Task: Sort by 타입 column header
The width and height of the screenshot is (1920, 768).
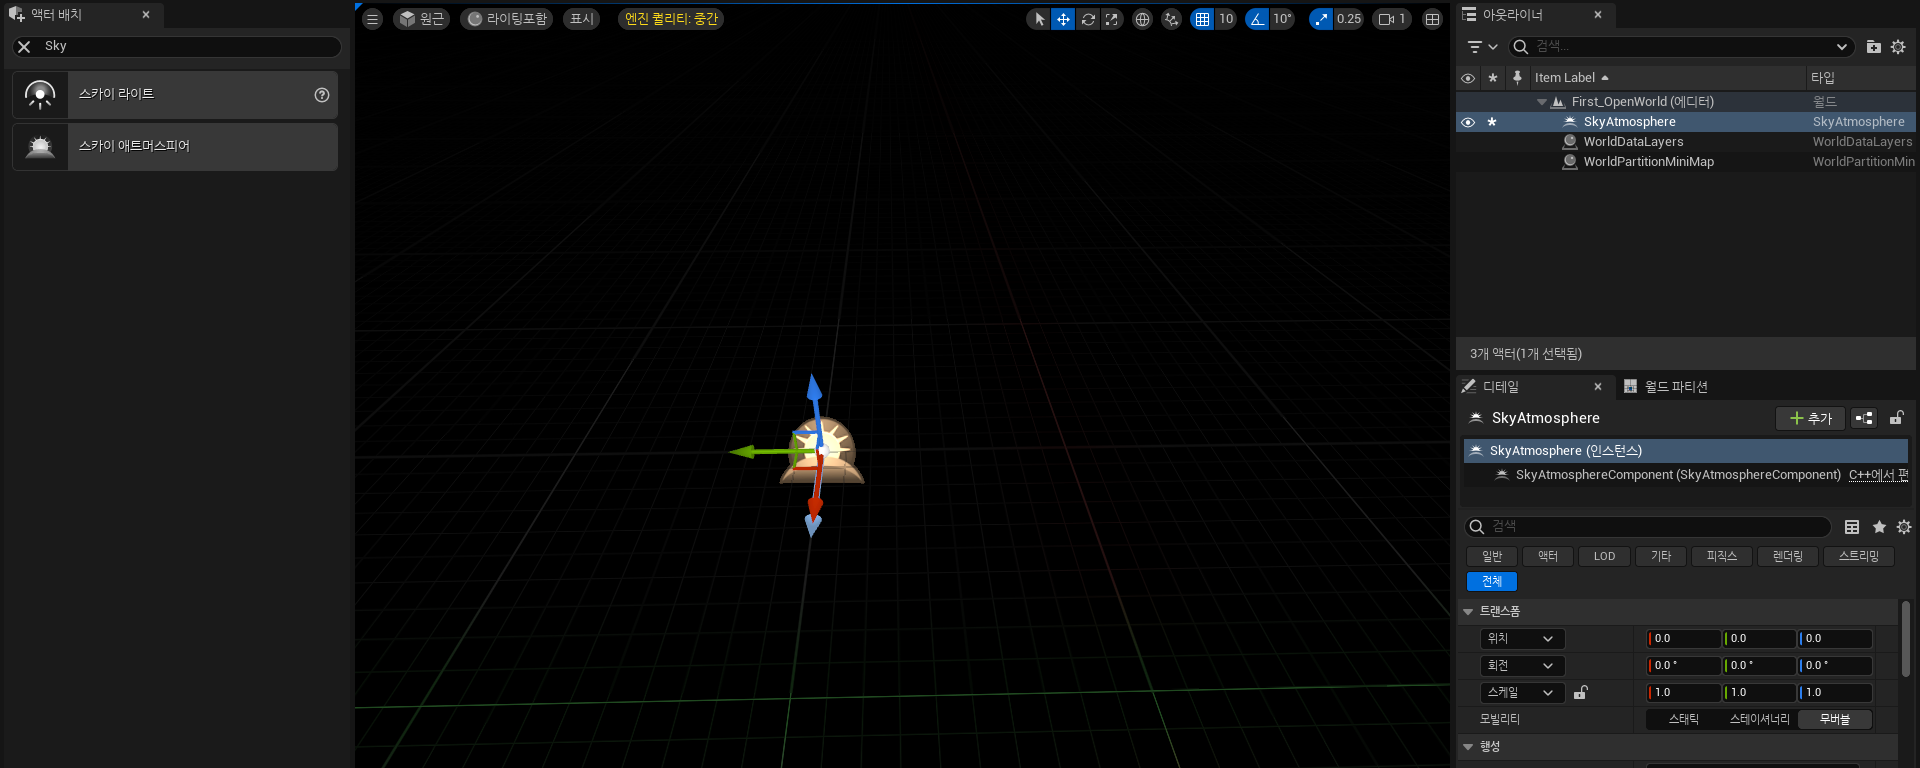Action: [x=1860, y=78]
